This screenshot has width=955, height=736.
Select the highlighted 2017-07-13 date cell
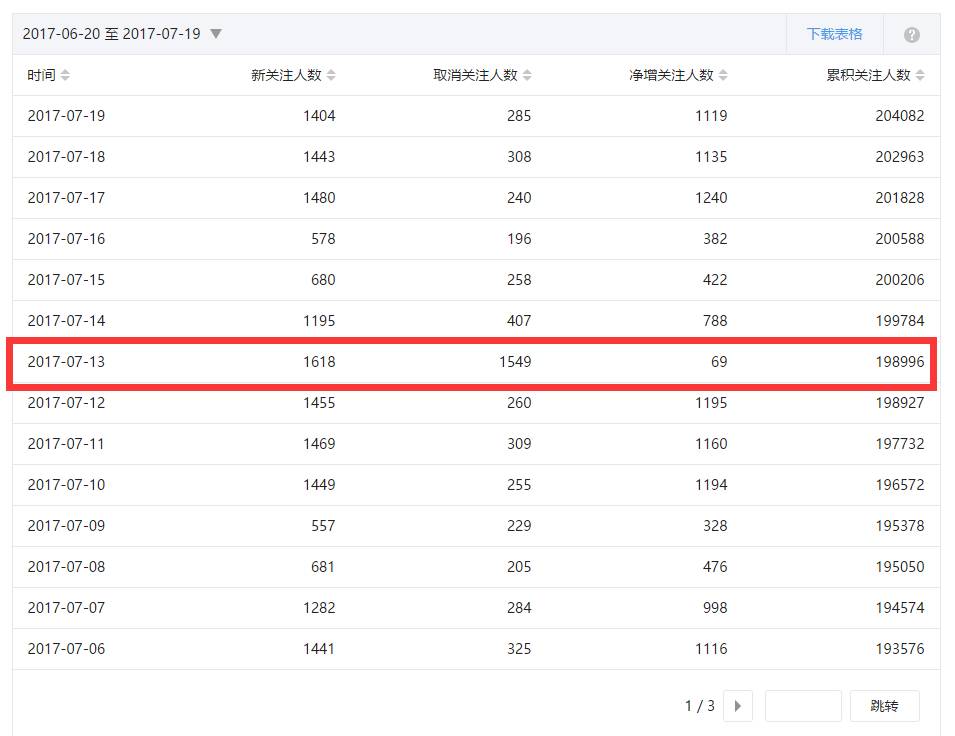66,362
